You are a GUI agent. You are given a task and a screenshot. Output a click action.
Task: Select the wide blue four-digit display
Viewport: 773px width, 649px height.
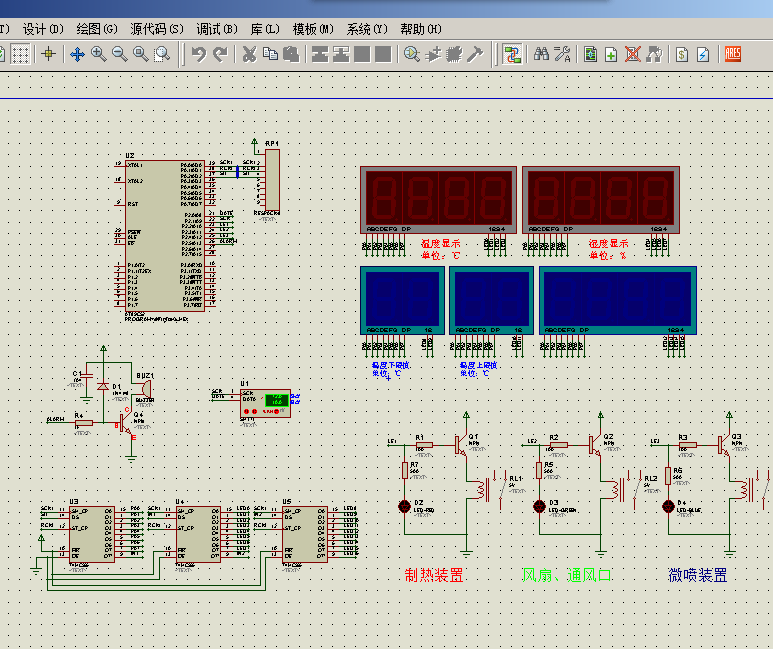tap(618, 300)
